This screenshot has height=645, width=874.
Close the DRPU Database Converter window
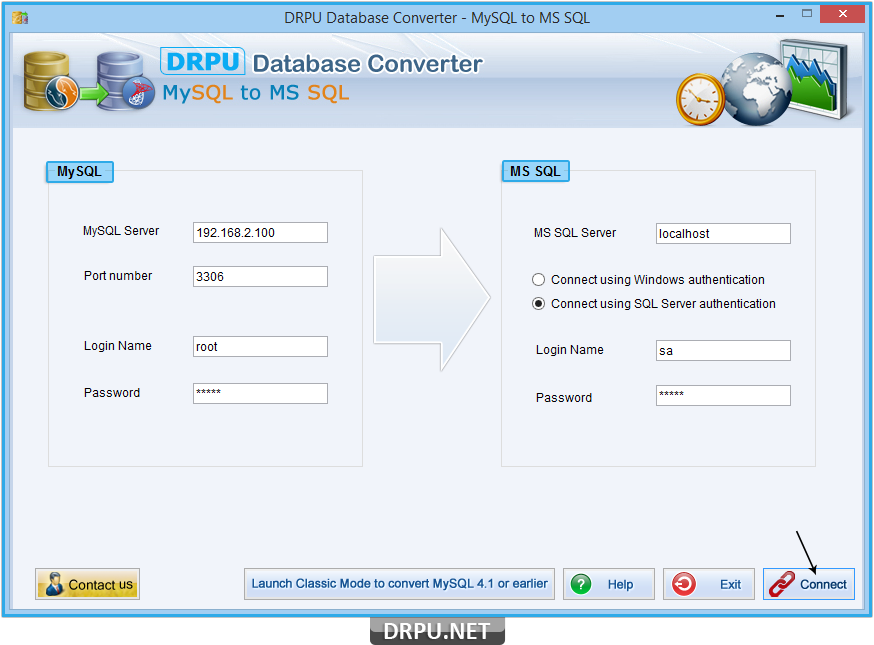point(842,13)
